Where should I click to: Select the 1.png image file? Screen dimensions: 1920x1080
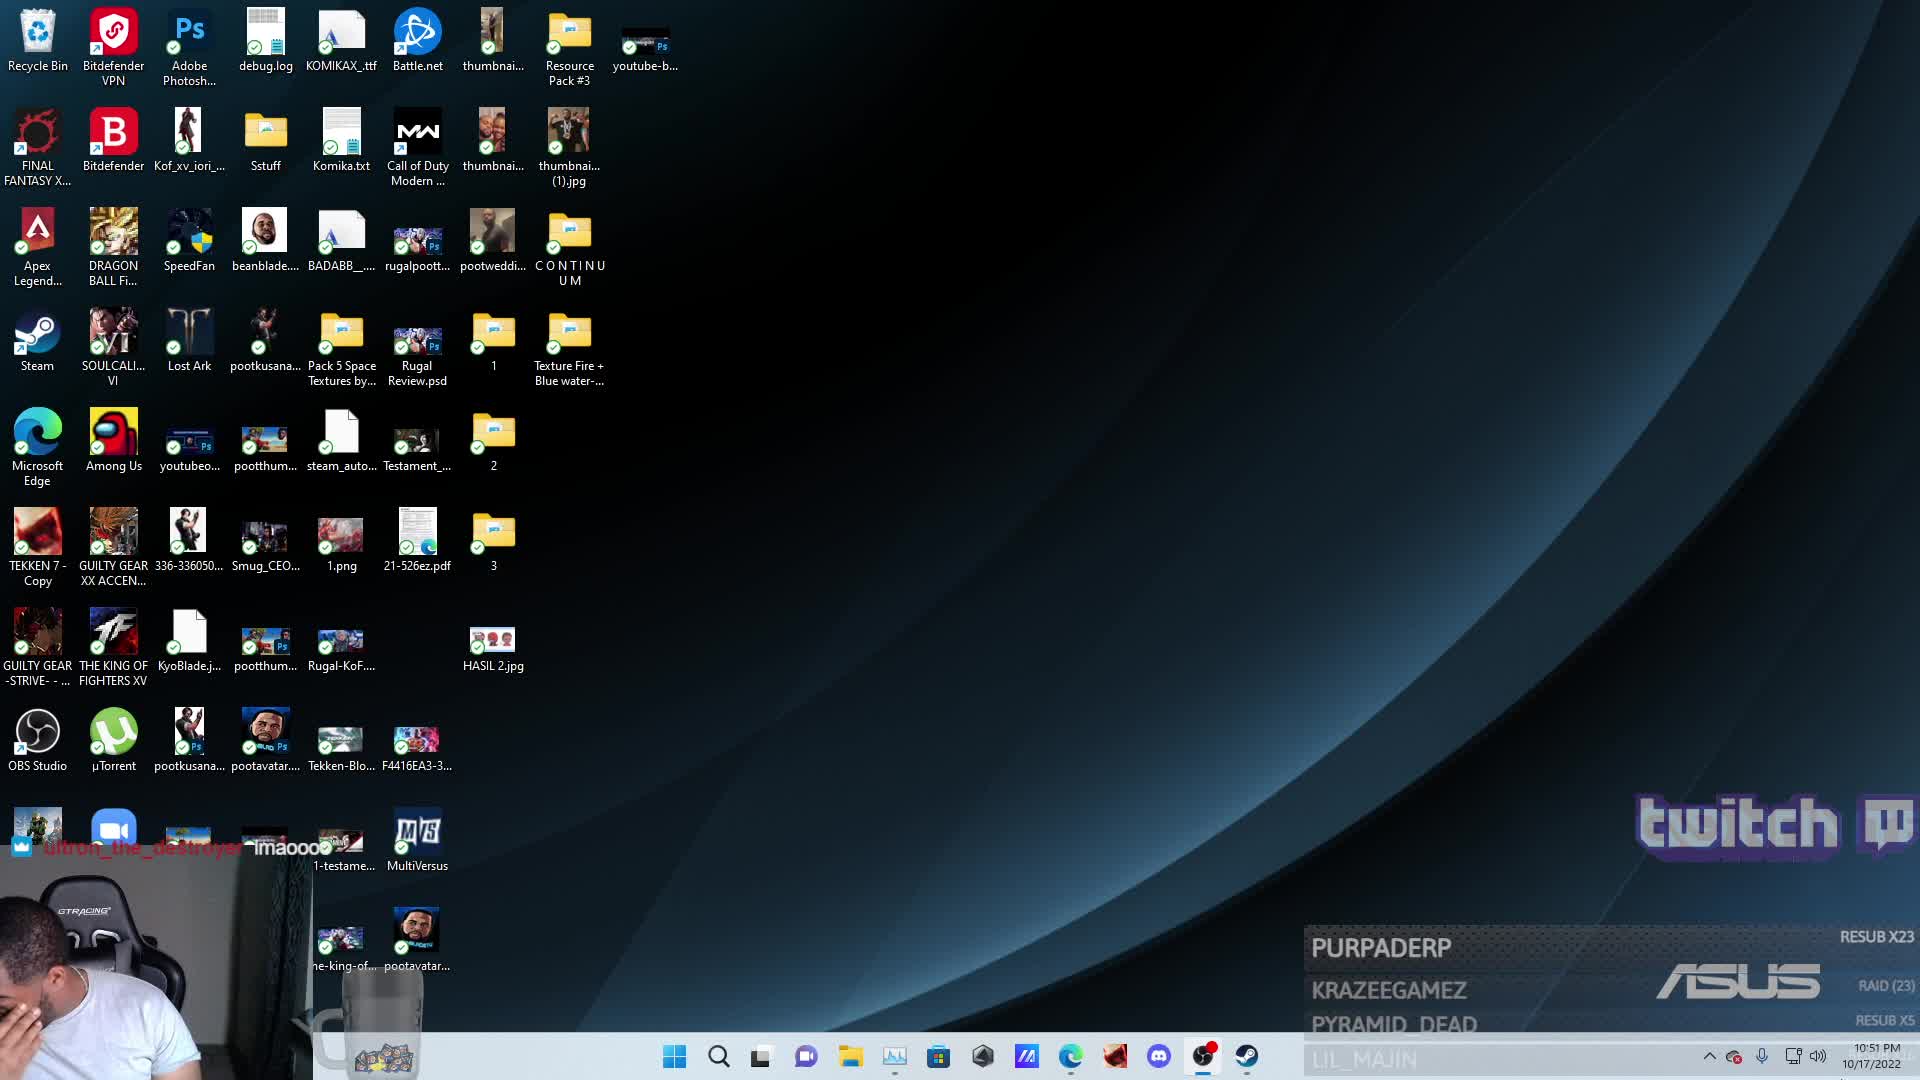click(x=341, y=545)
